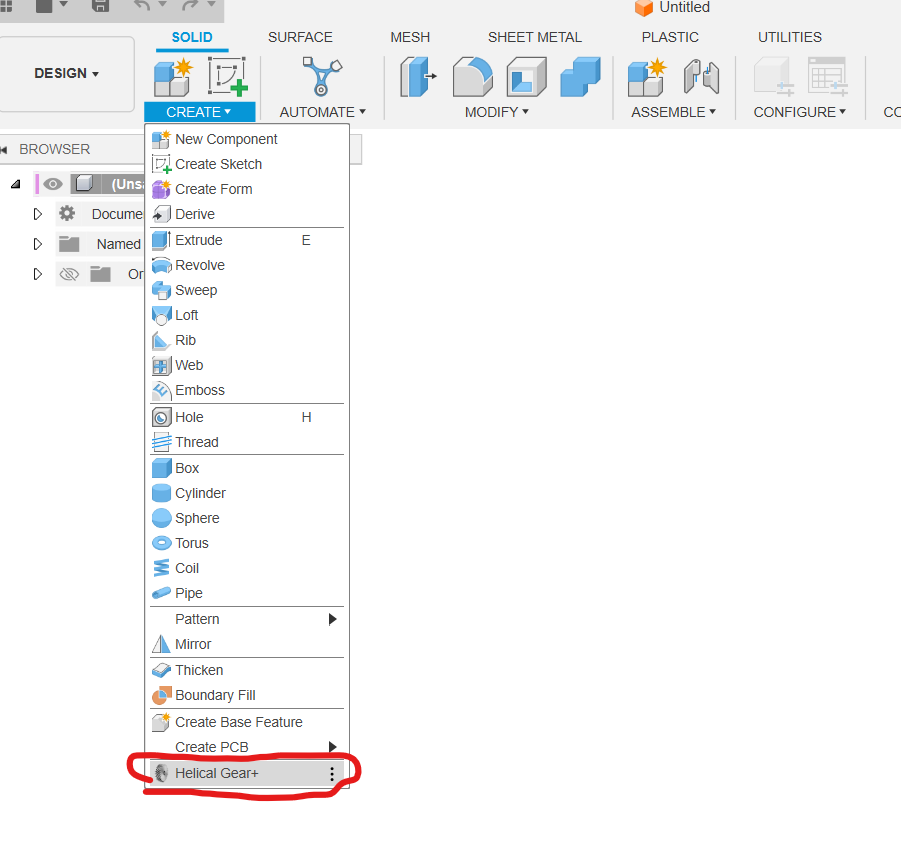Click the Combine tool icon
901x857 pixels.
(x=580, y=77)
